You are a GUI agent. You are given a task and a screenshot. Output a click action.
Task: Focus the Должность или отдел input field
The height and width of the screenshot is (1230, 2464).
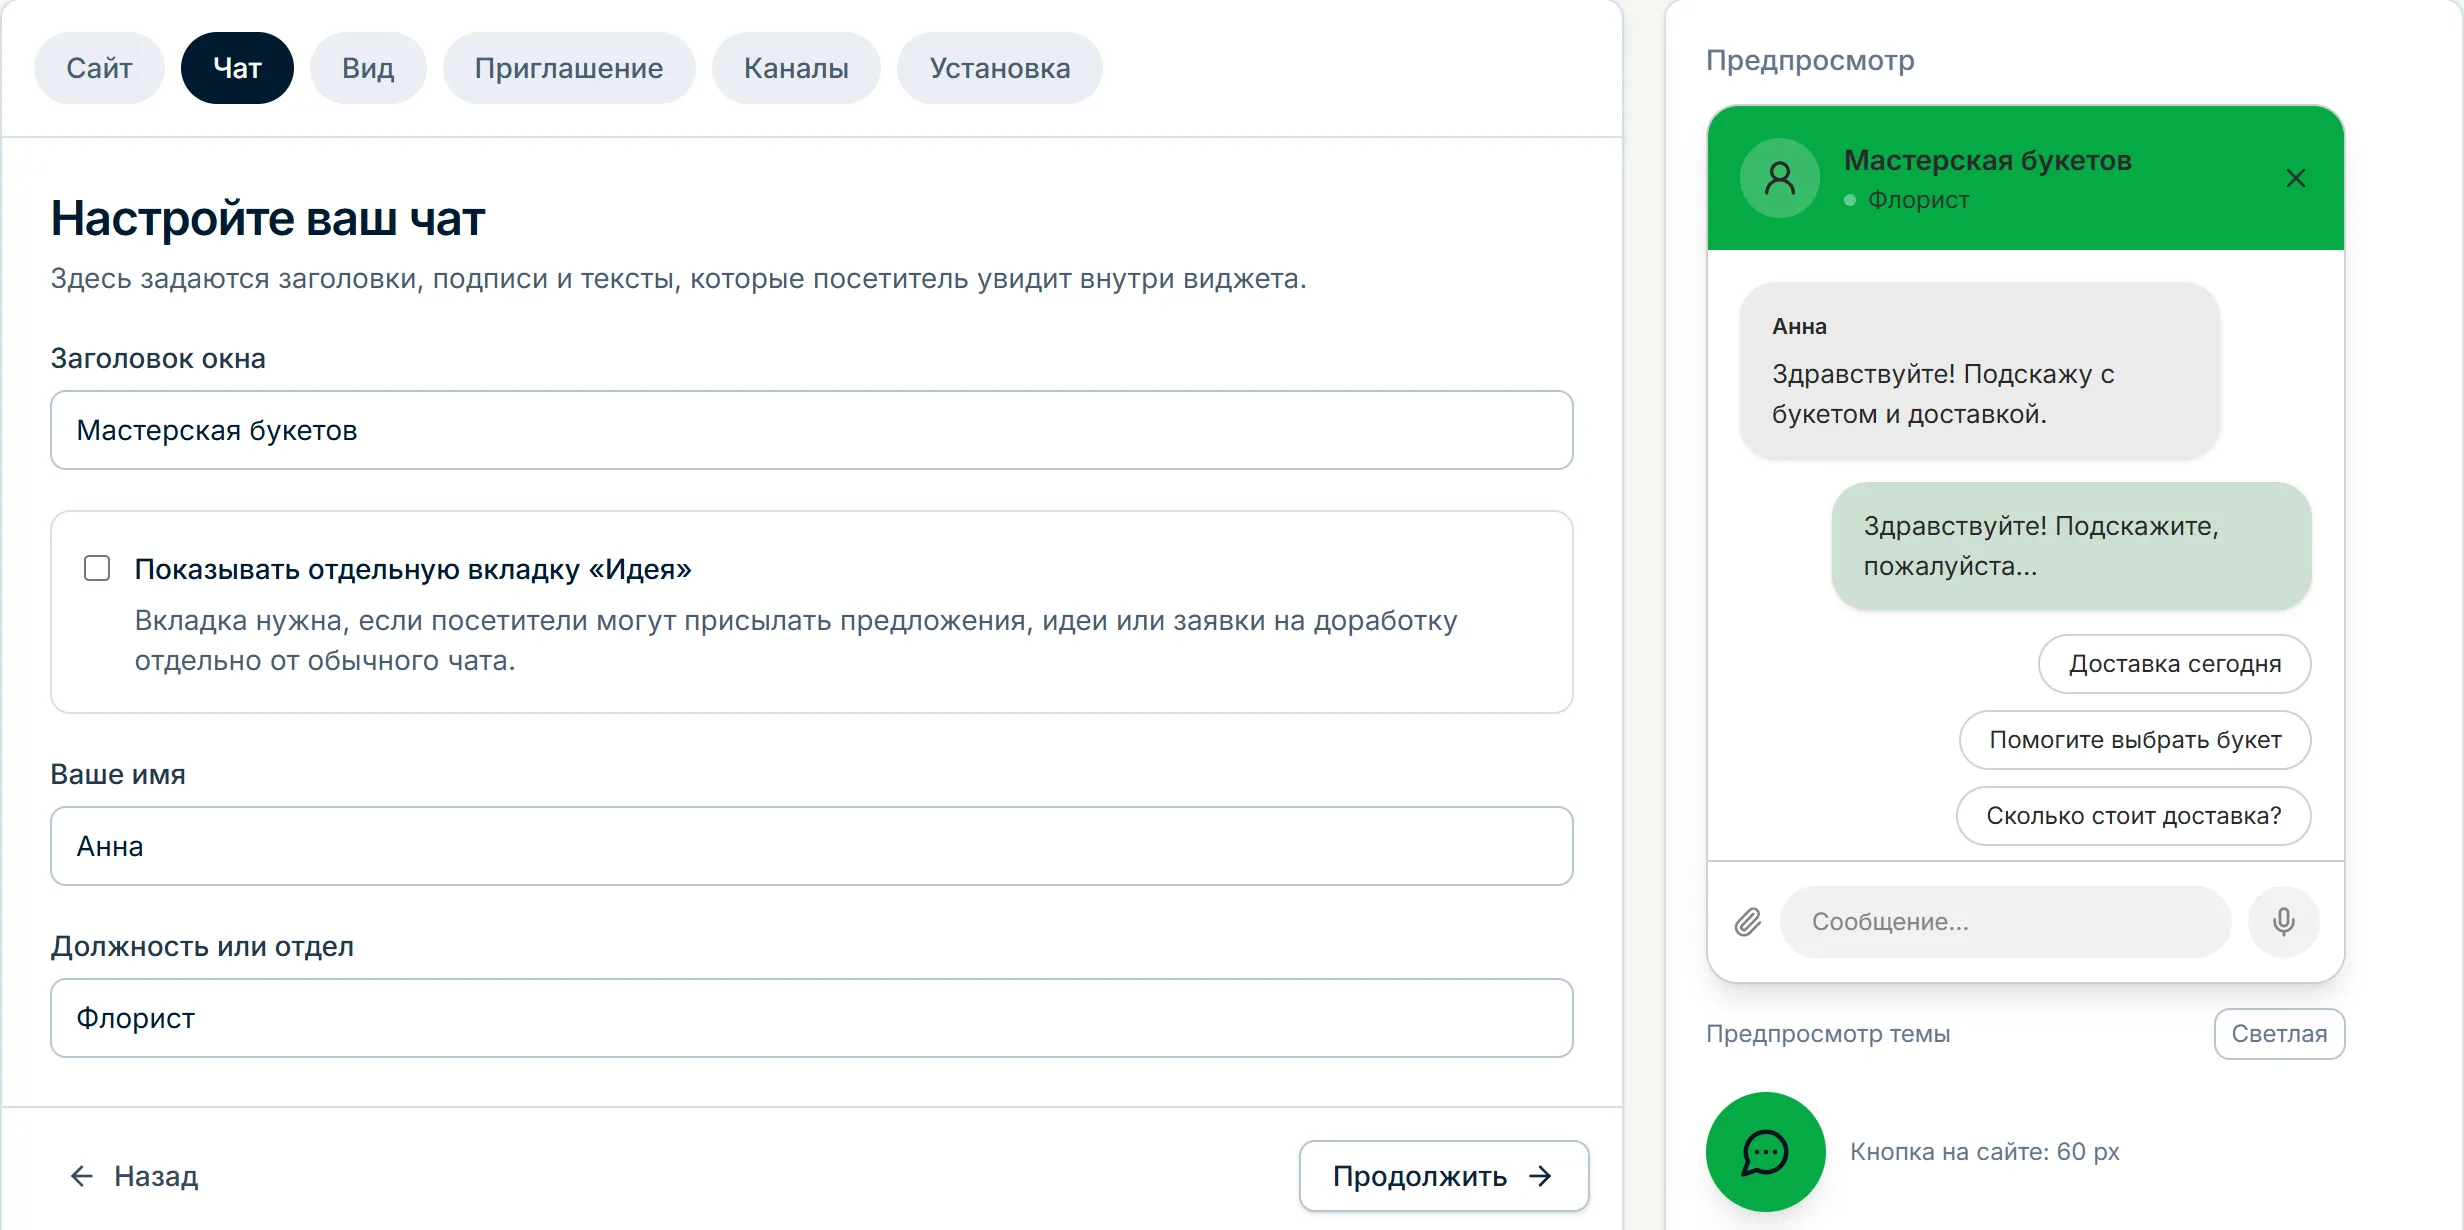812,1018
